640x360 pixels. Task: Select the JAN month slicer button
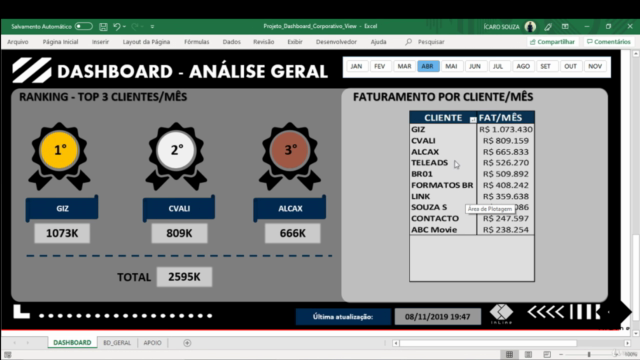point(356,66)
